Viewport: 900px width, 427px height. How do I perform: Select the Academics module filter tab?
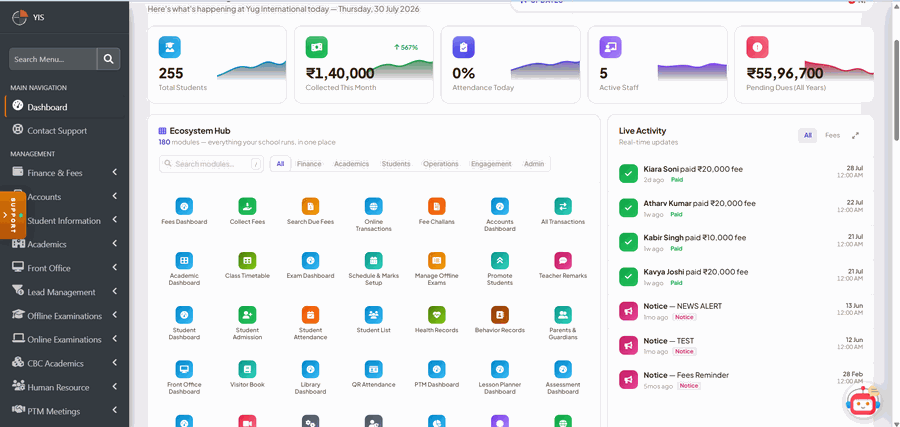pyautogui.click(x=351, y=164)
